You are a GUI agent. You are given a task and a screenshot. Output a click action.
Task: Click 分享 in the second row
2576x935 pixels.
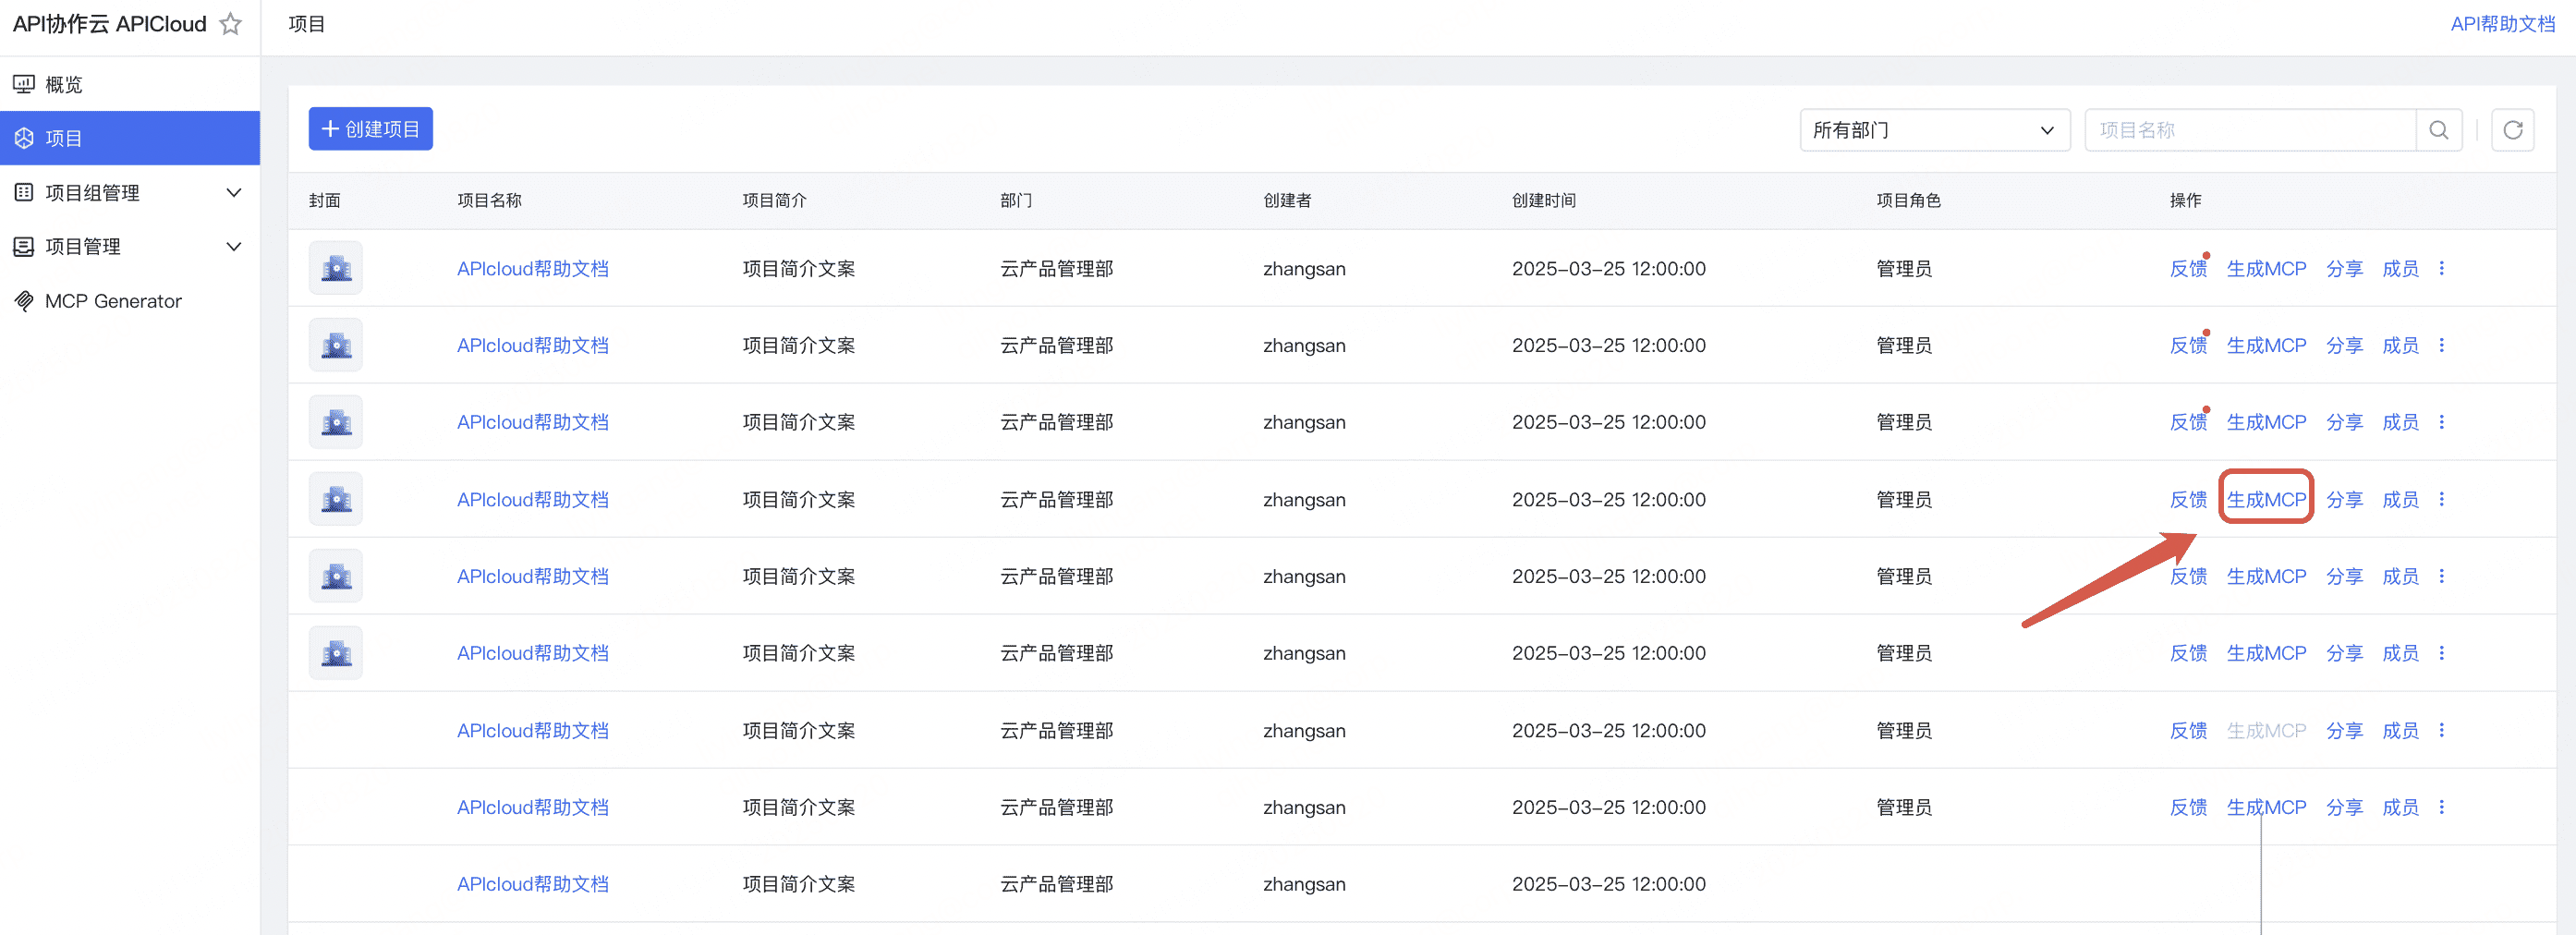tap(2344, 345)
